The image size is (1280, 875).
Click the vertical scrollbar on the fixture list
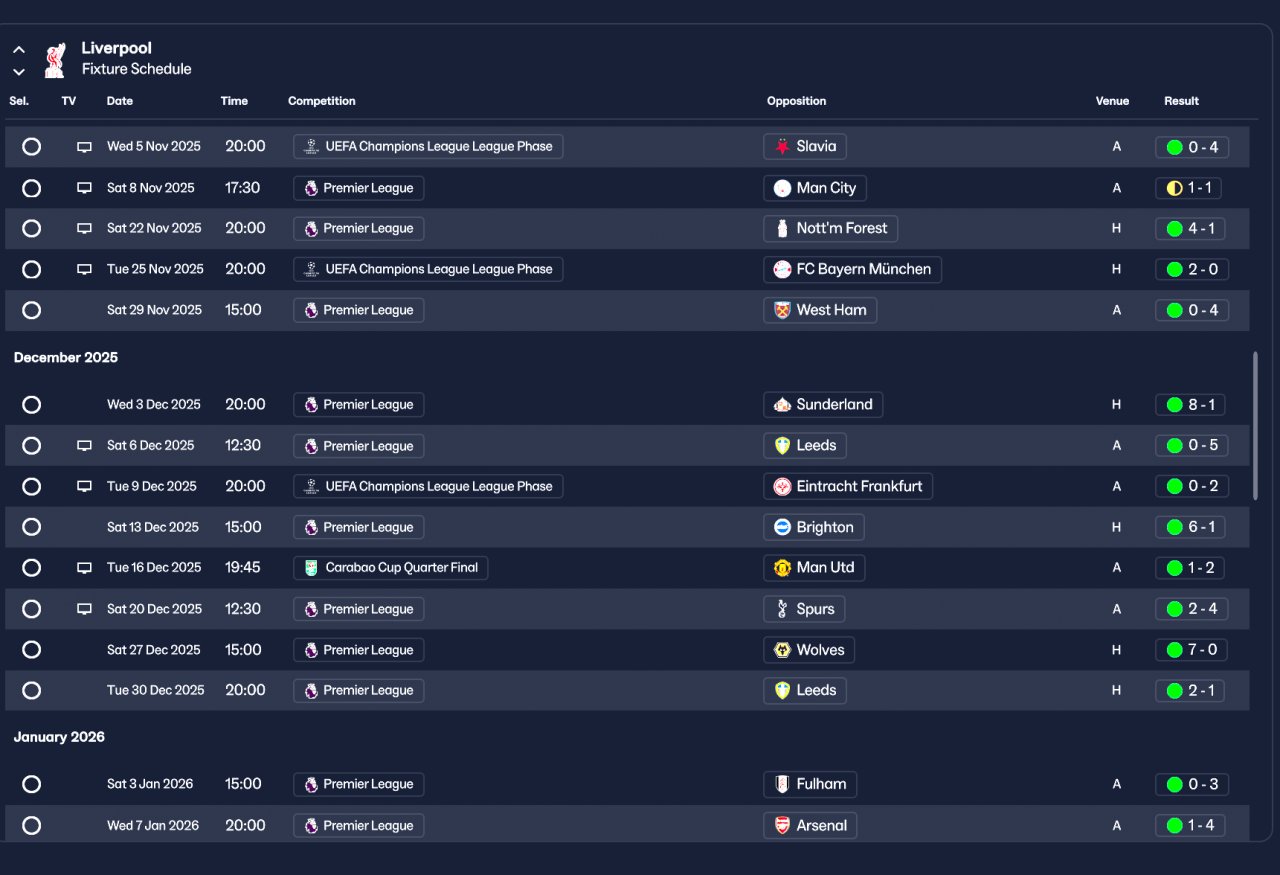pyautogui.click(x=1255, y=425)
